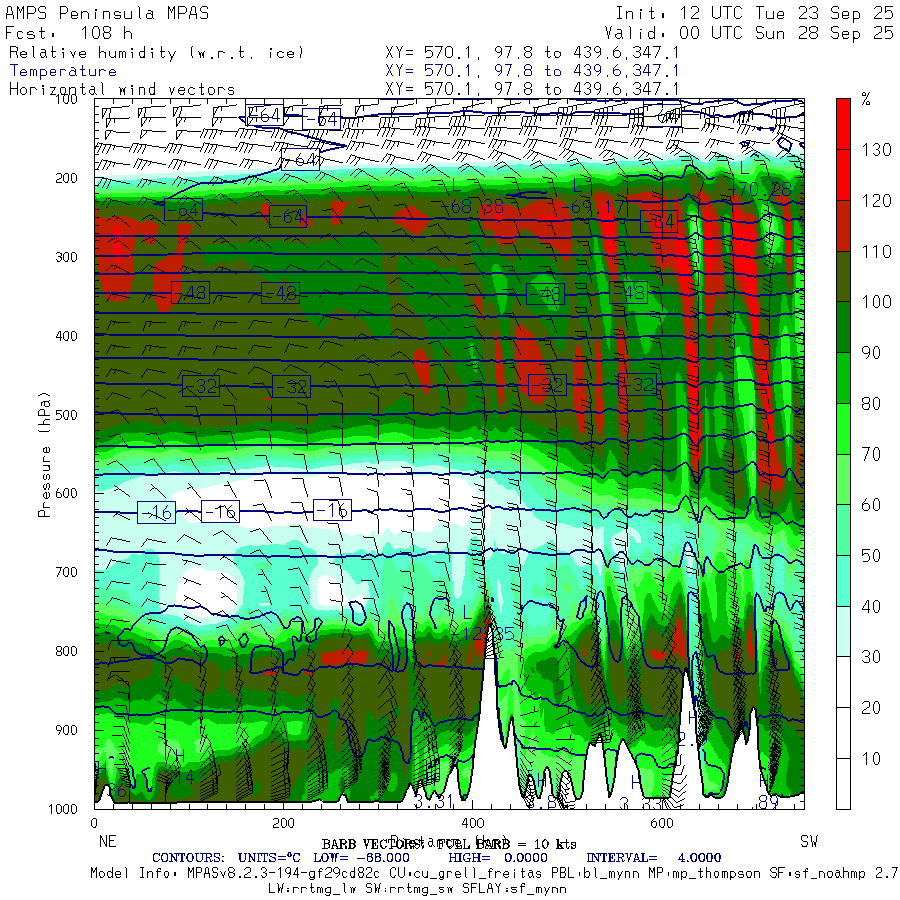The width and height of the screenshot is (900, 900).
Task: Click the 'CONTOURS: UNITS=°C' caption text
Action: (x=226, y=858)
